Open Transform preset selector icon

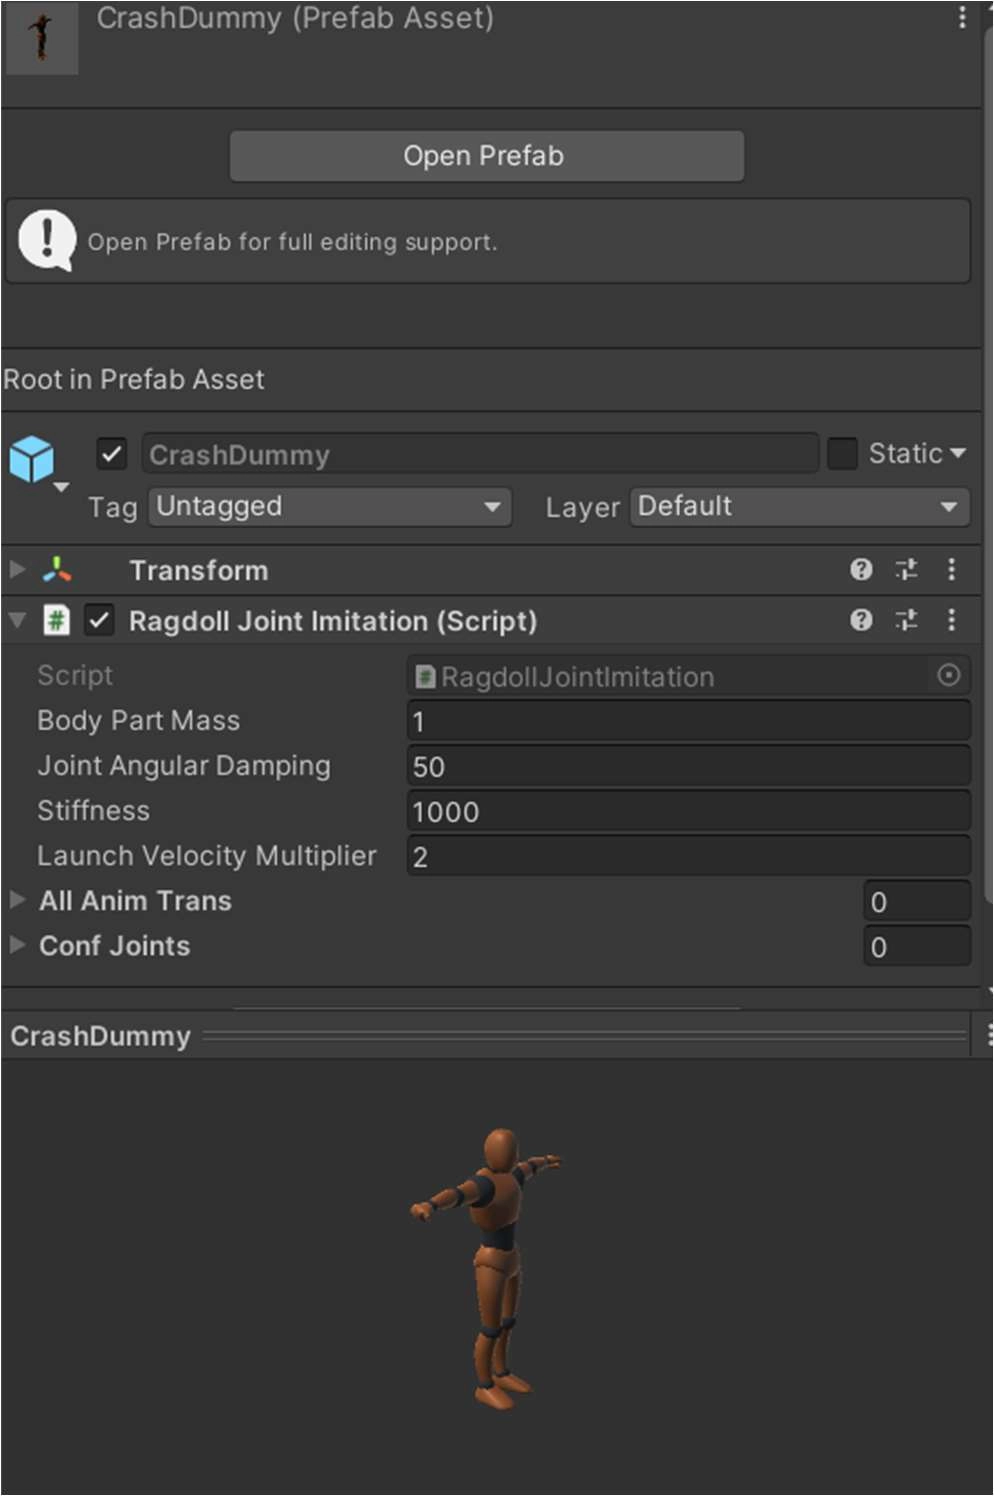coord(907,570)
